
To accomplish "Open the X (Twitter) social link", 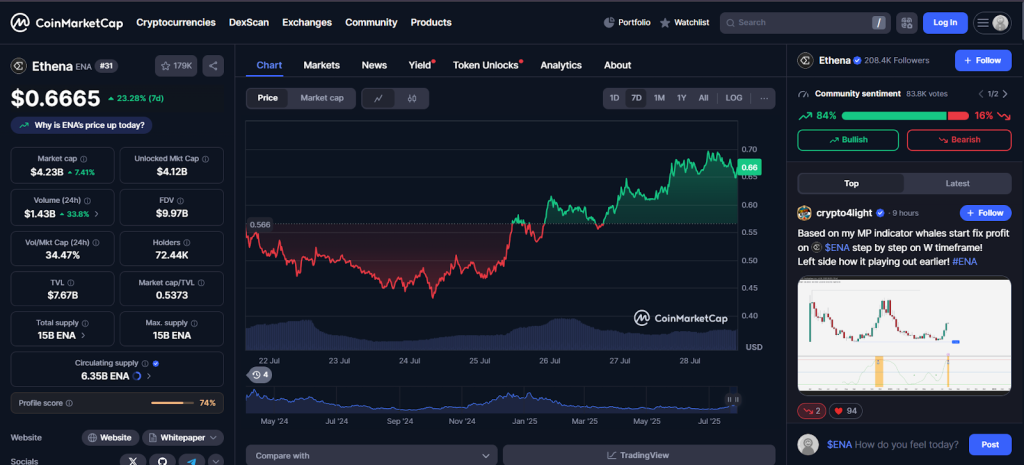I will (133, 460).
